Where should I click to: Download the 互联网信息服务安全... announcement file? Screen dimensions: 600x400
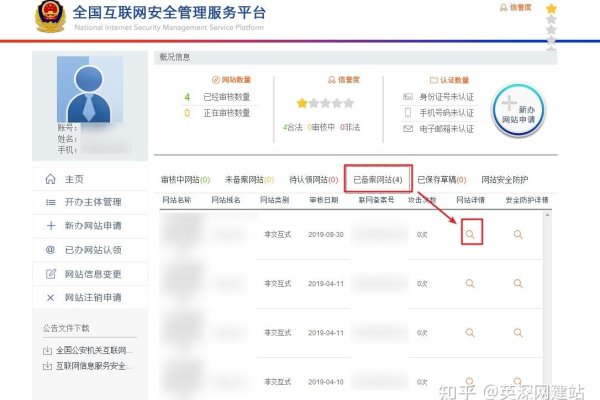point(94,366)
